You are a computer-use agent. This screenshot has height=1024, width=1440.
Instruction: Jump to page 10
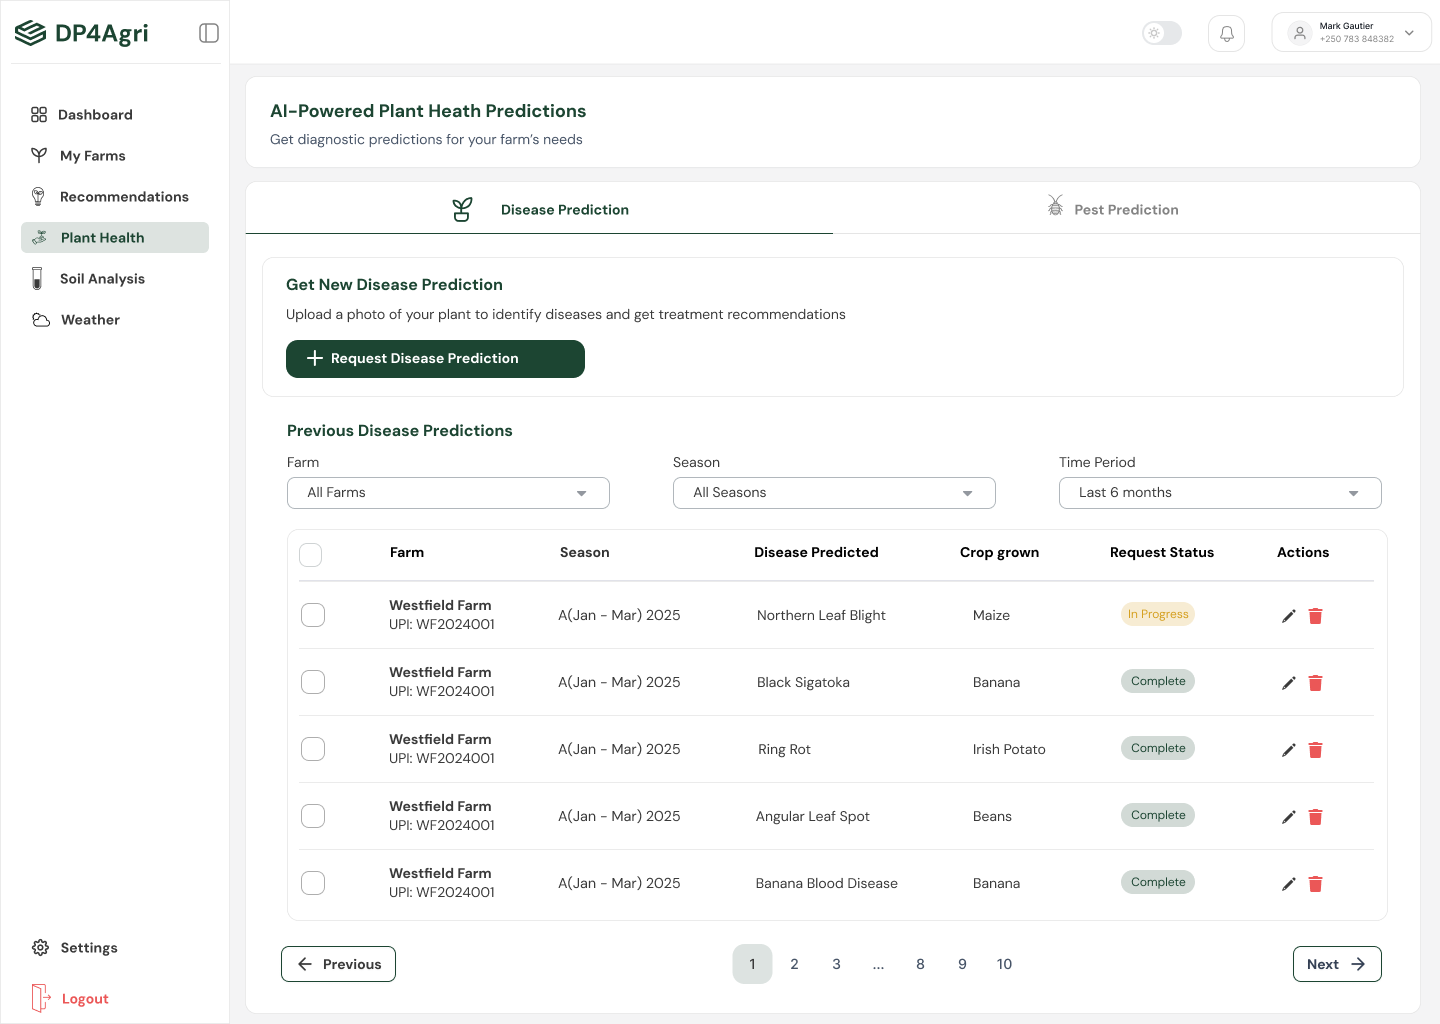(1004, 964)
